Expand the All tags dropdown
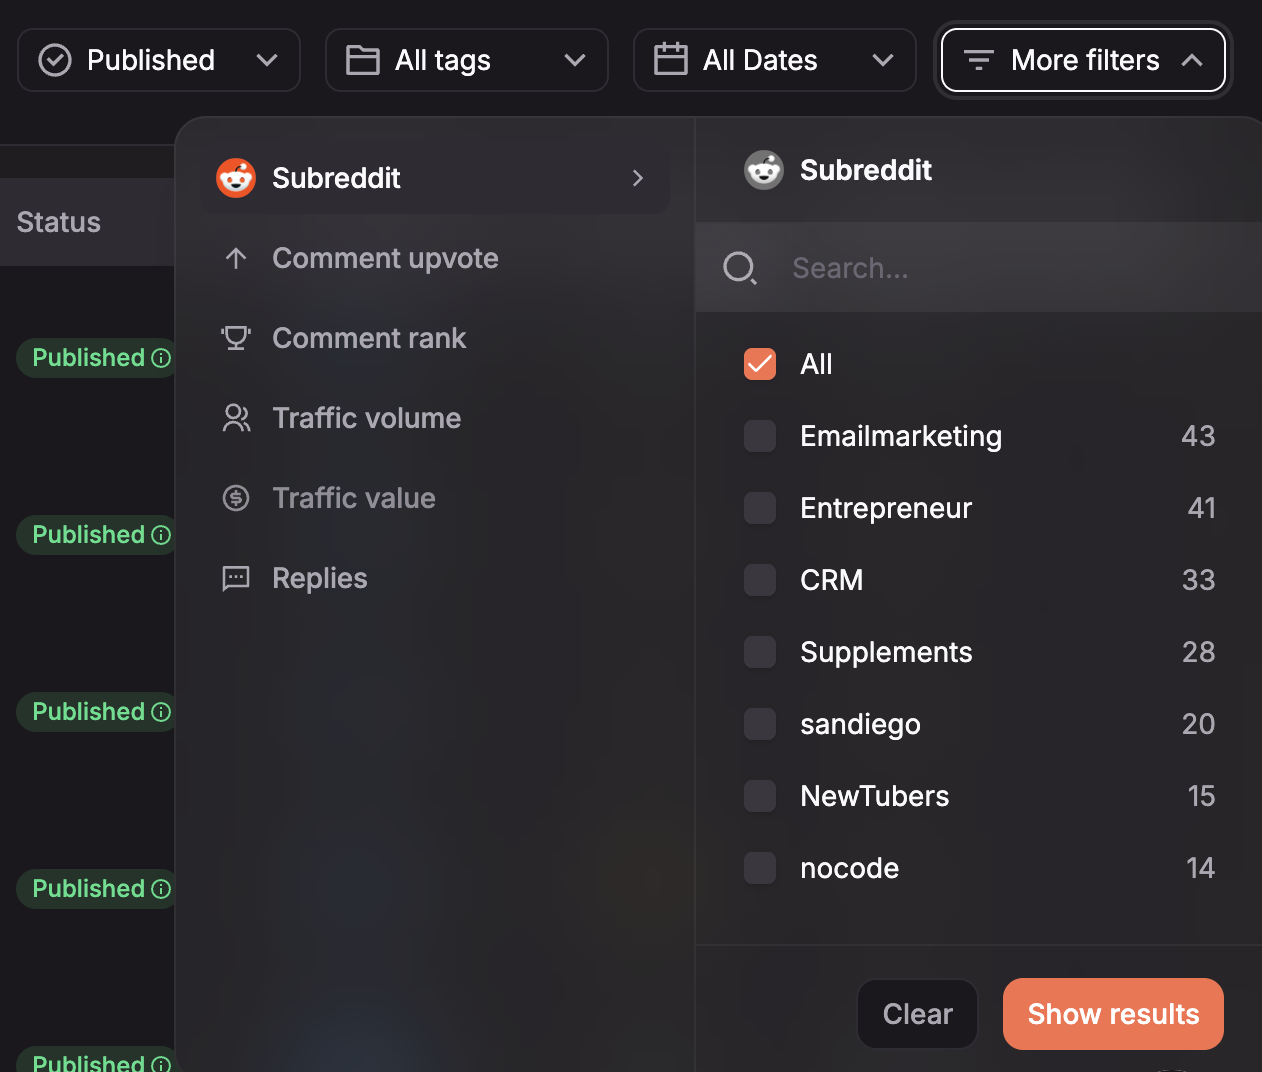The image size is (1262, 1072). click(467, 60)
